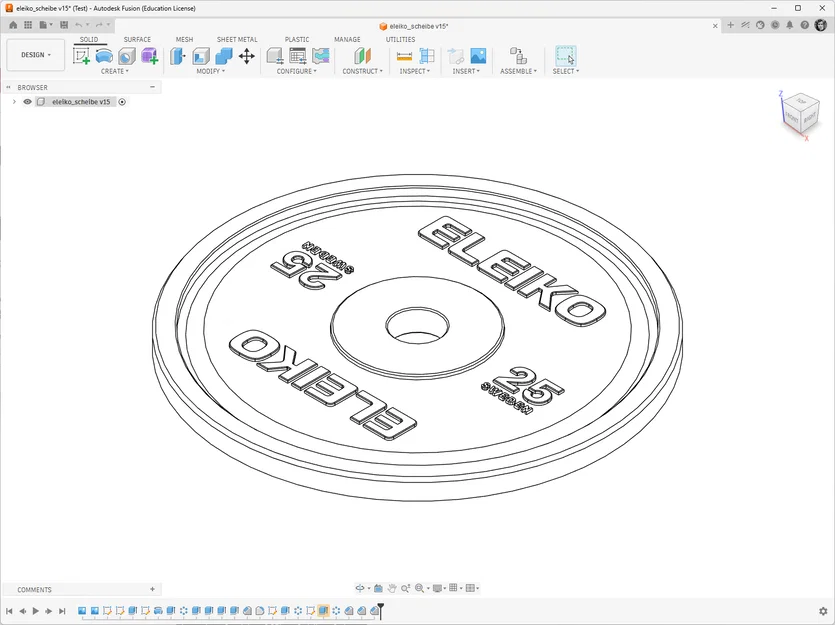Click the Pan hand tool in navigation bar
This screenshot has width=835, height=625.
392,588
